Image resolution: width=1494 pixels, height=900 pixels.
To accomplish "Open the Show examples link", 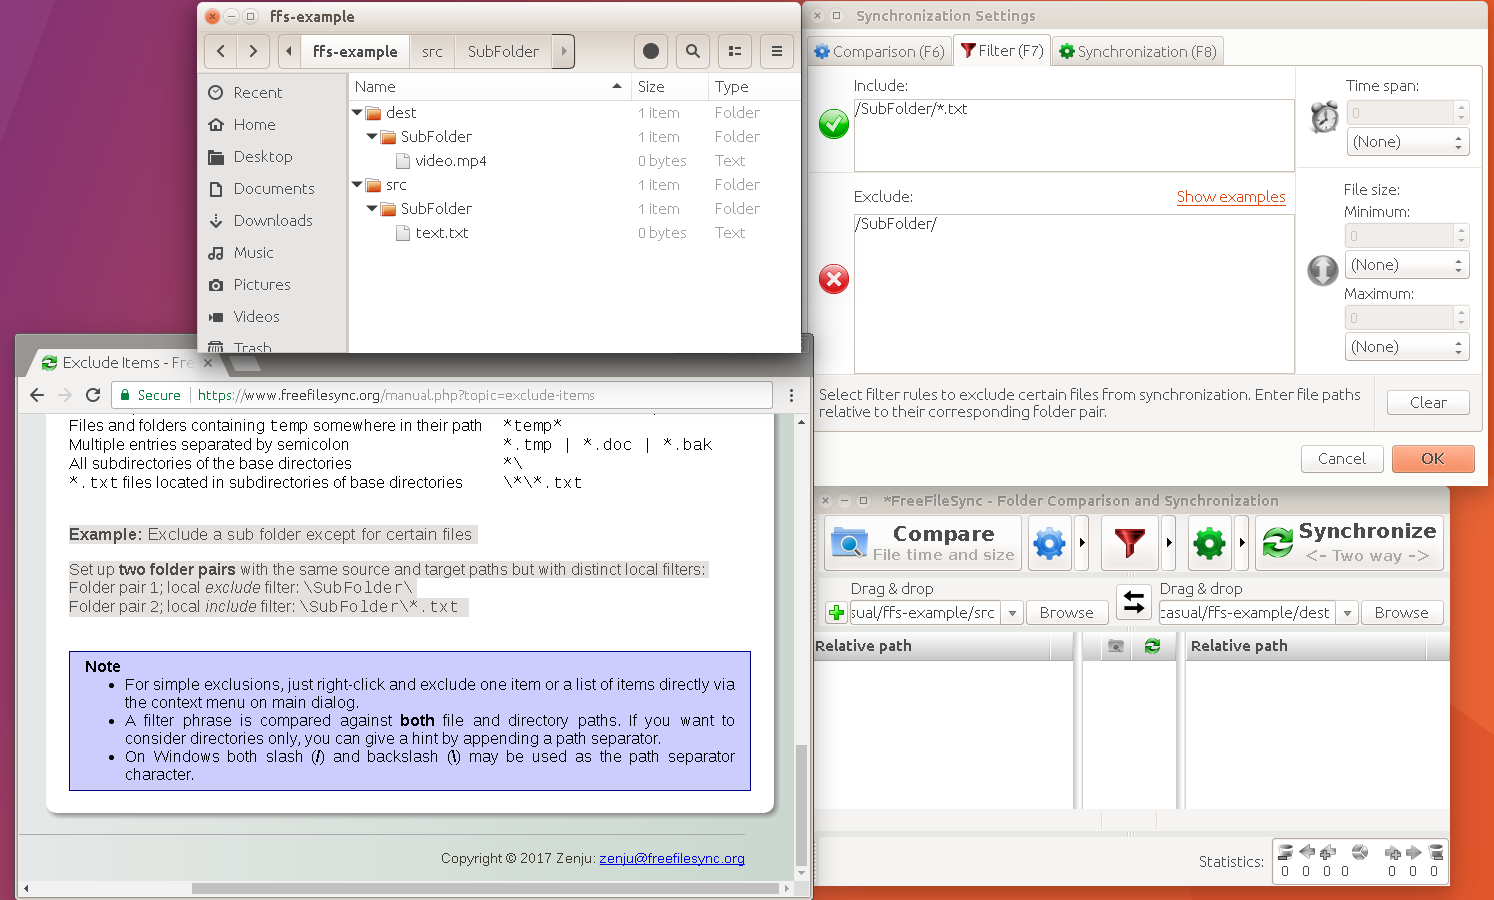I will point(1231,197).
